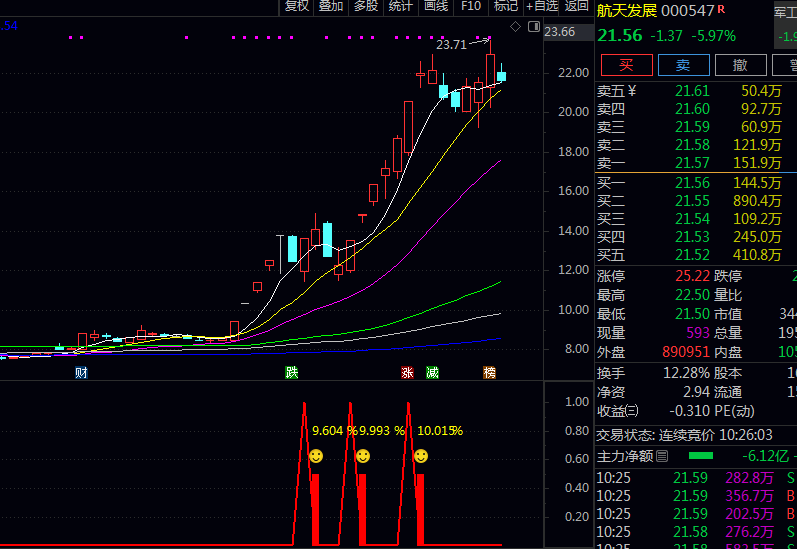Click the orange 榜 marker icon
The width and height of the screenshot is (797, 549).
[489, 373]
